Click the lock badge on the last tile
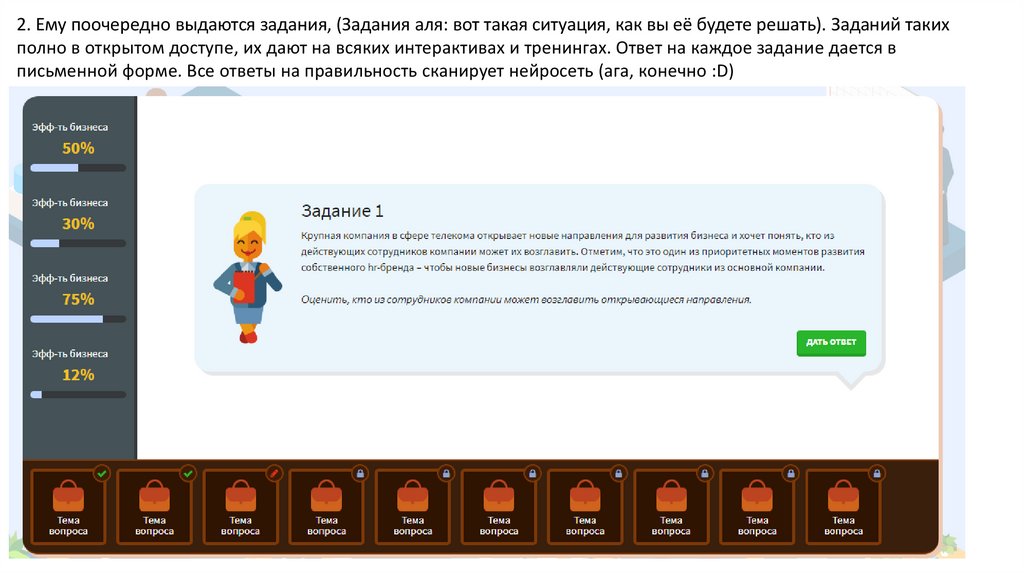Image resolution: width=1024 pixels, height=574 pixels. [876, 473]
